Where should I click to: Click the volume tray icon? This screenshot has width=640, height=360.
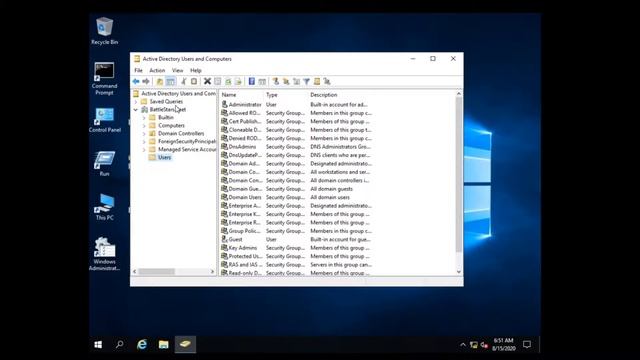point(484,345)
